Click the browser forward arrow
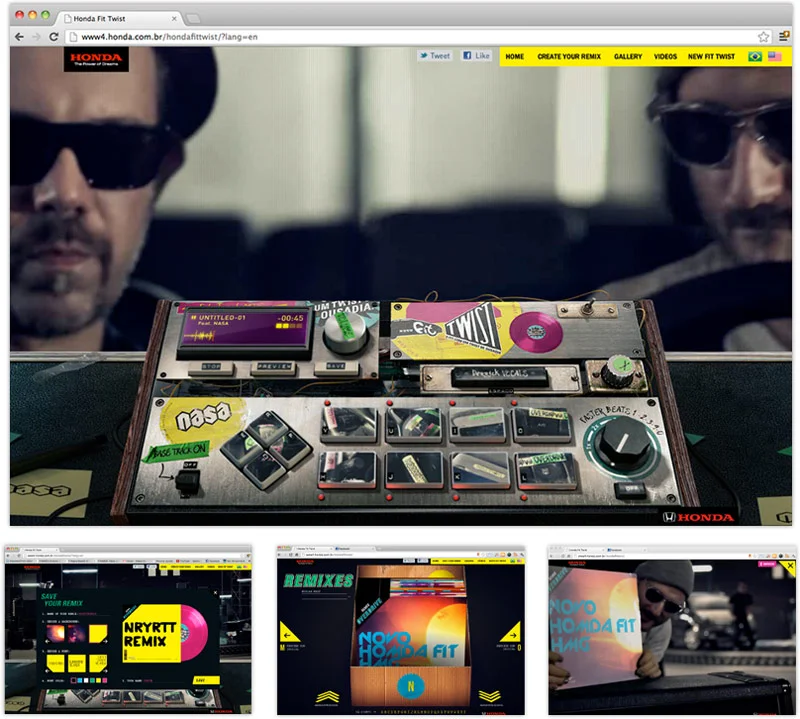 click(36, 37)
